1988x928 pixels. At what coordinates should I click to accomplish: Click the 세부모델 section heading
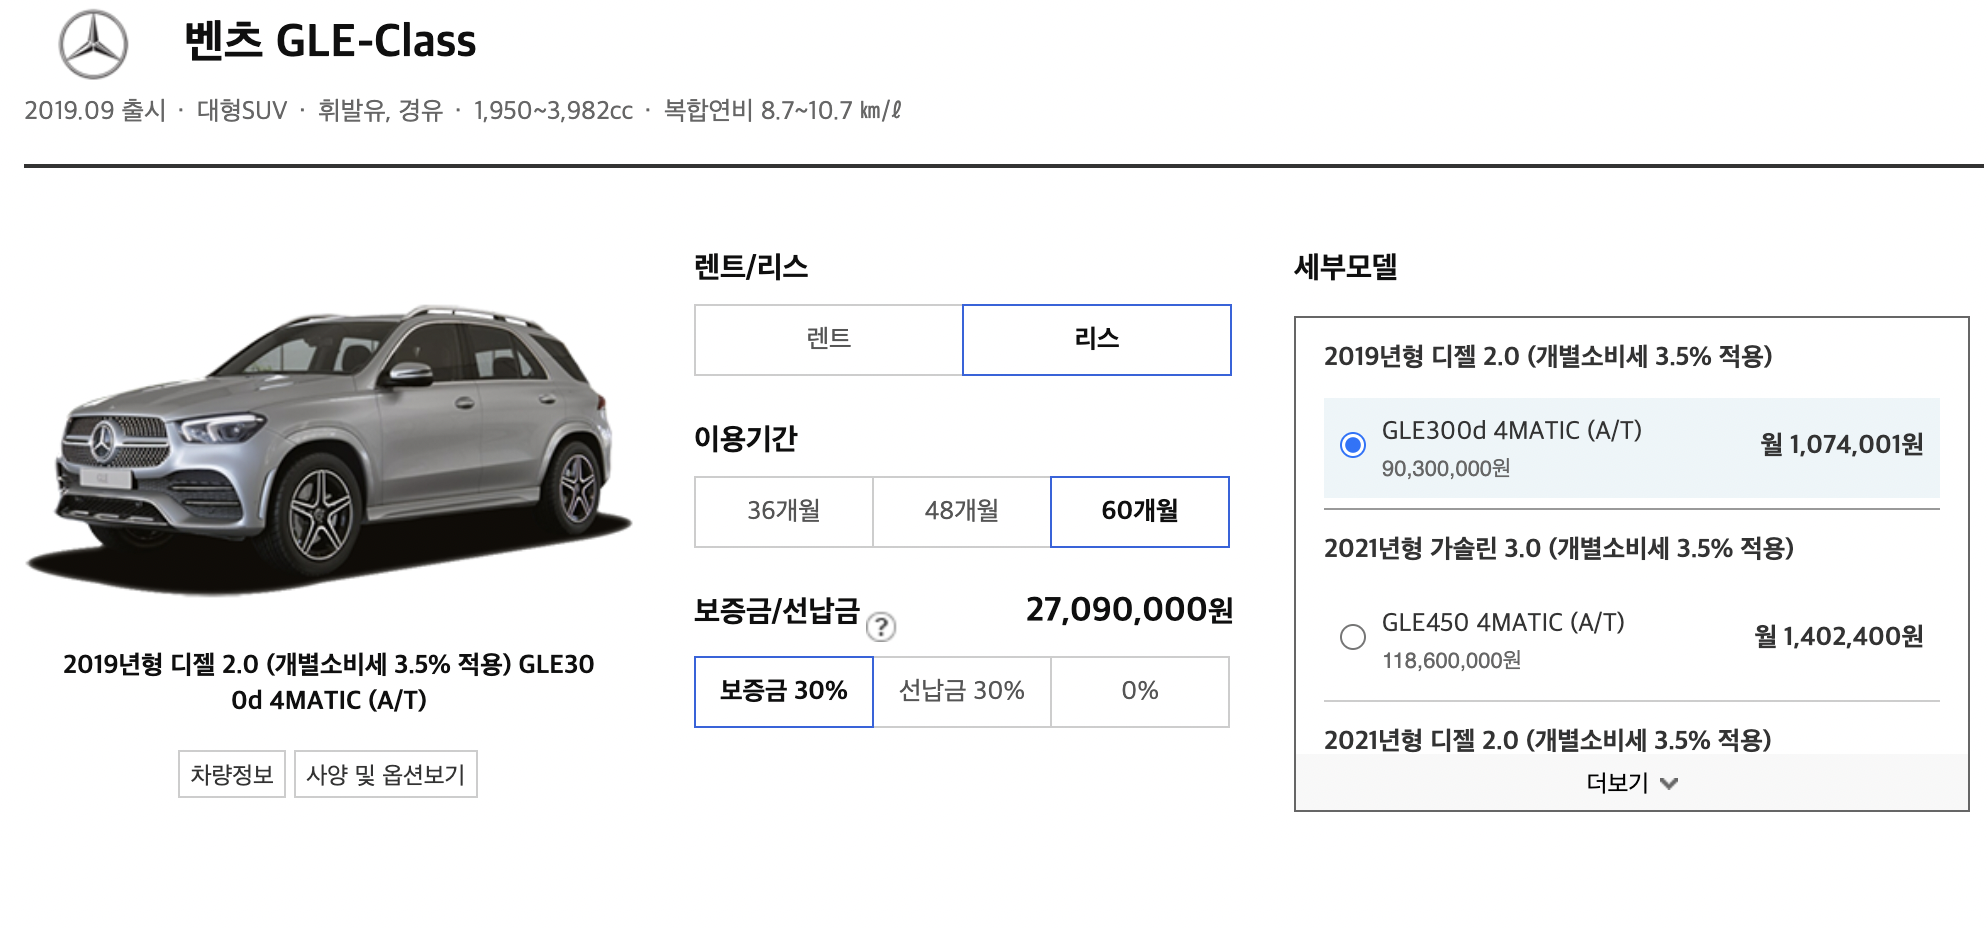(1346, 267)
